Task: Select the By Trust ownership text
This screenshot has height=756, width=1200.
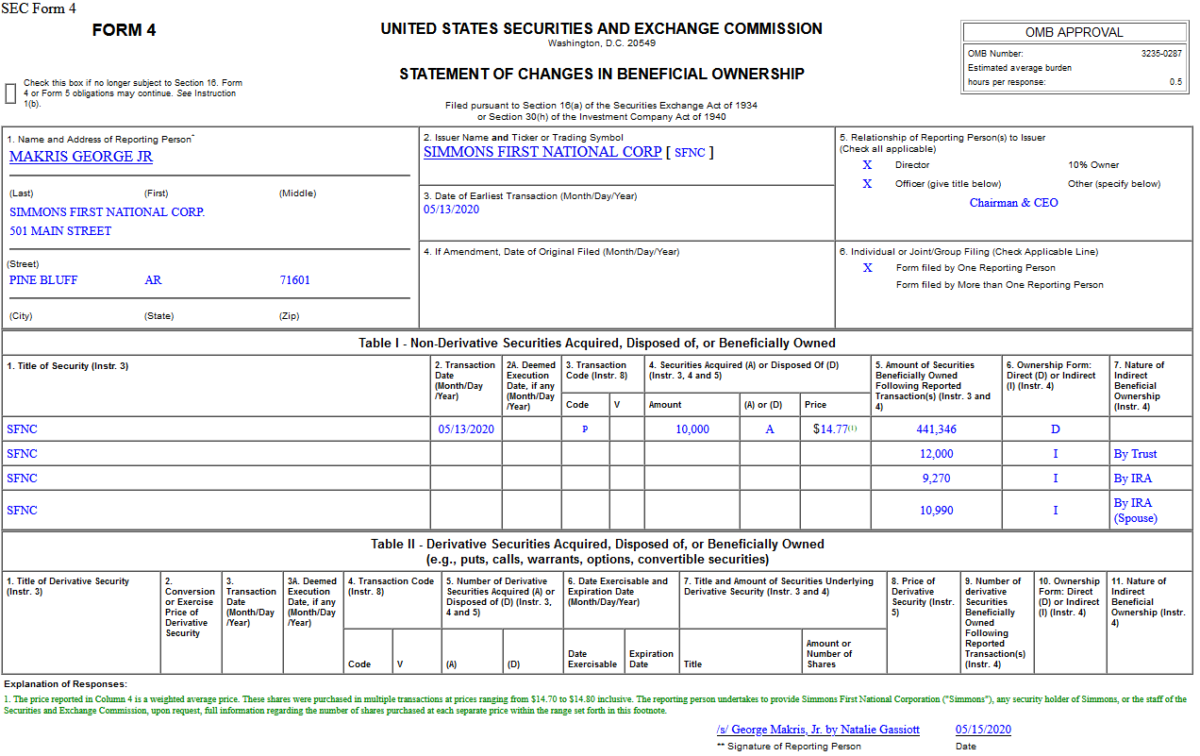Action: pos(1135,454)
